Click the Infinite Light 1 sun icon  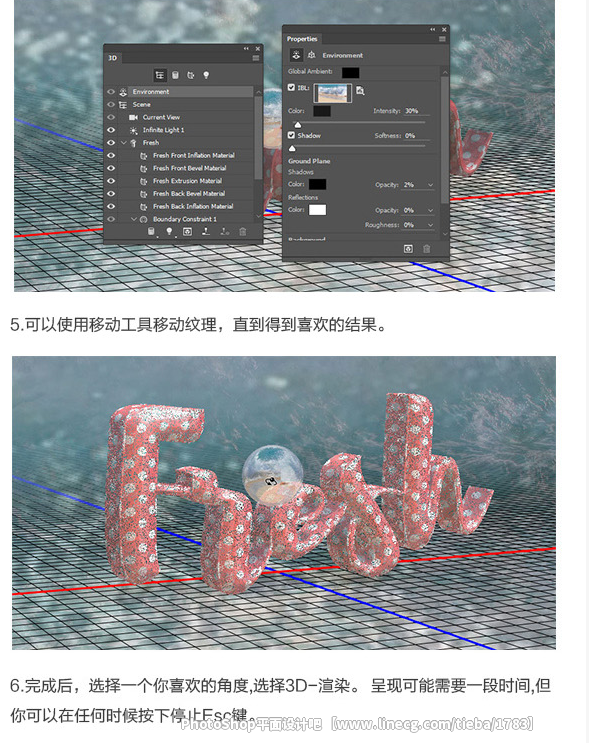[134, 130]
